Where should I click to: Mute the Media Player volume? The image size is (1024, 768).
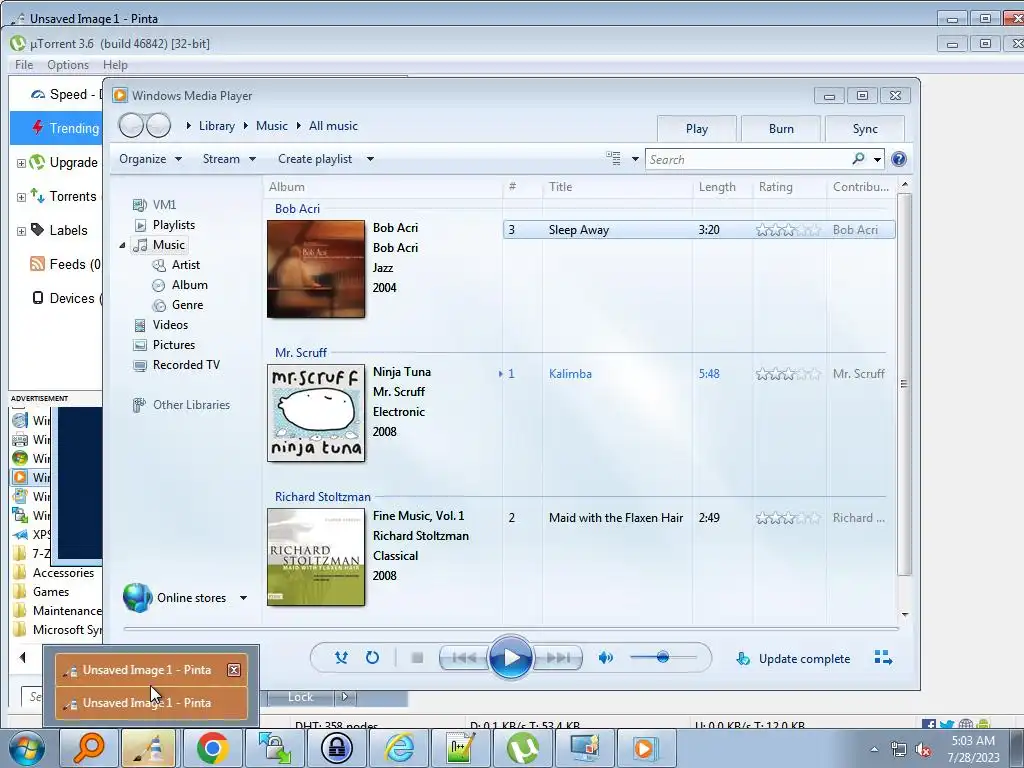click(605, 658)
